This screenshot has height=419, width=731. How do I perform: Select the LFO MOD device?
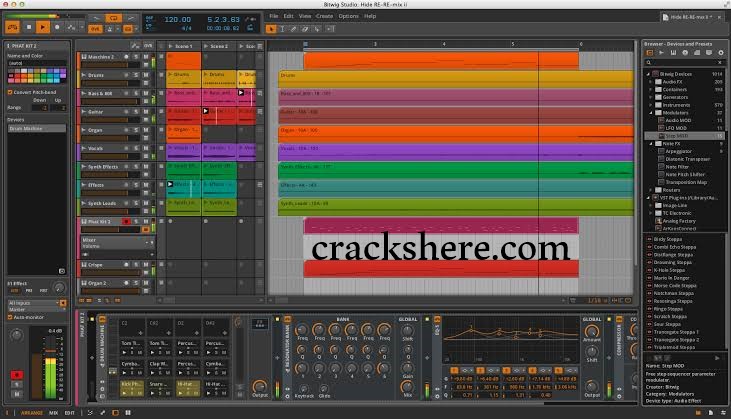click(676, 128)
